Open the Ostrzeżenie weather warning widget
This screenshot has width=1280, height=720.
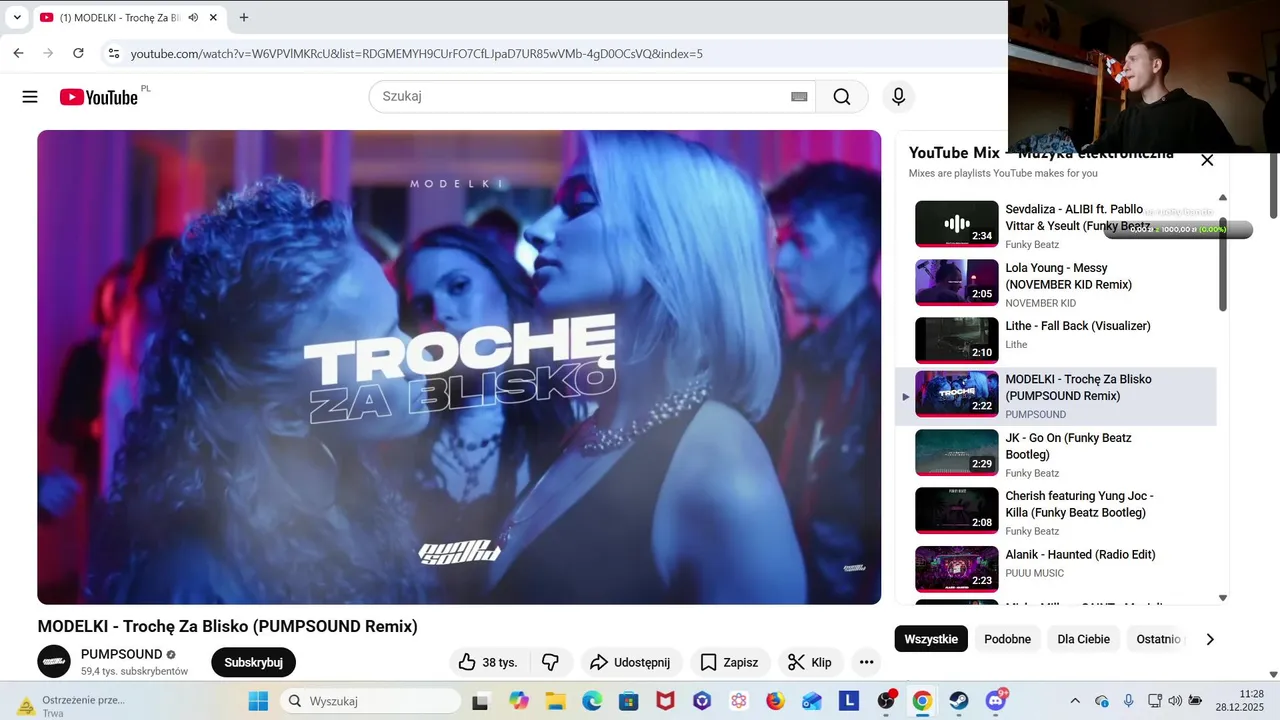(x=72, y=706)
